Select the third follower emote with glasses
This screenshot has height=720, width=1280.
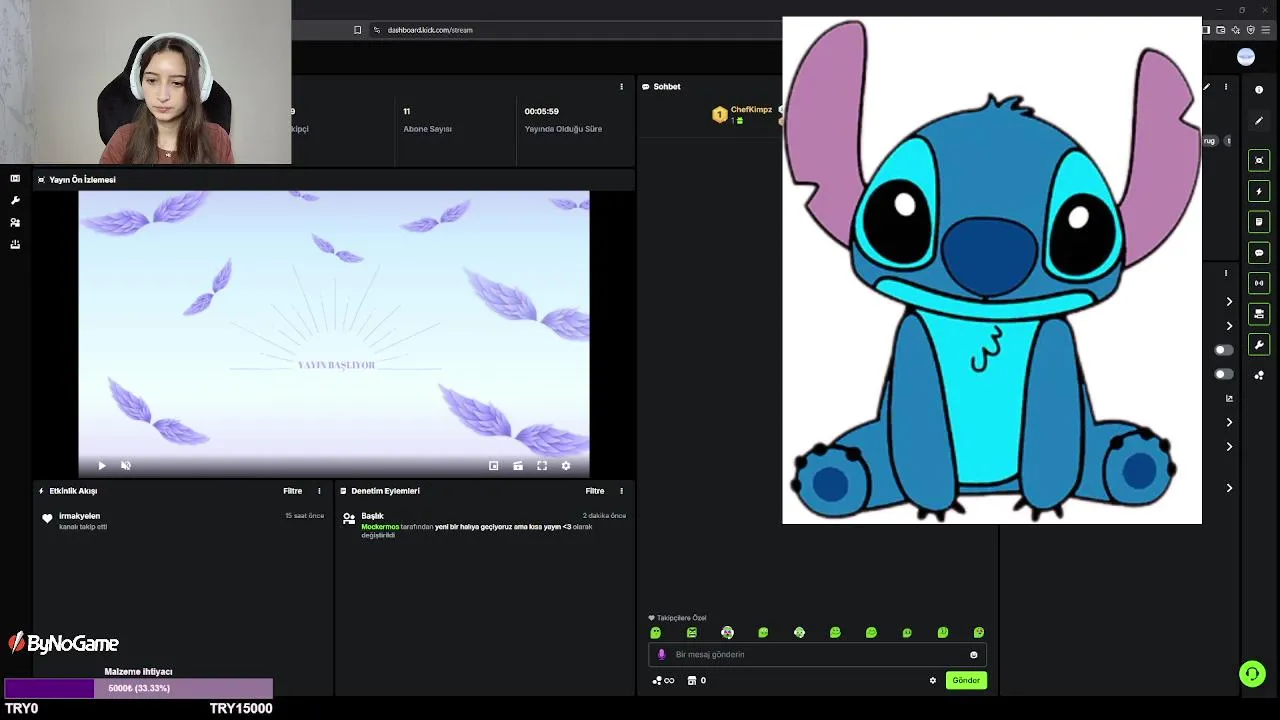click(x=727, y=632)
